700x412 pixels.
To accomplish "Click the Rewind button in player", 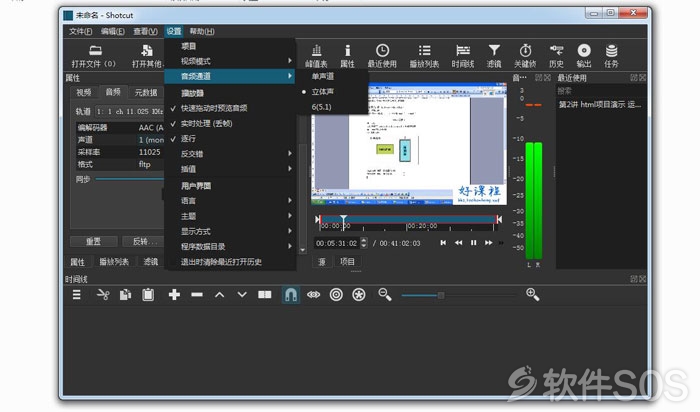I will (x=458, y=242).
